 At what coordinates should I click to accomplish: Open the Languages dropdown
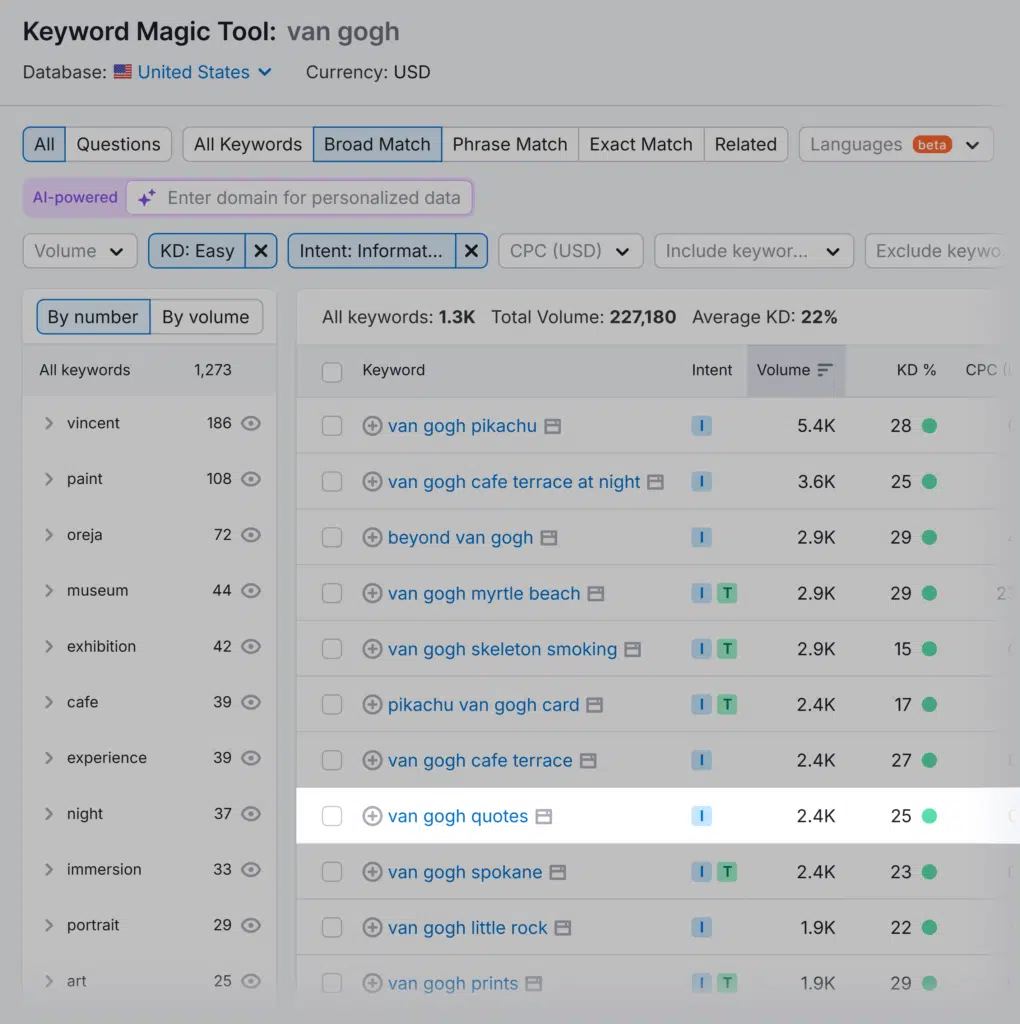896,144
